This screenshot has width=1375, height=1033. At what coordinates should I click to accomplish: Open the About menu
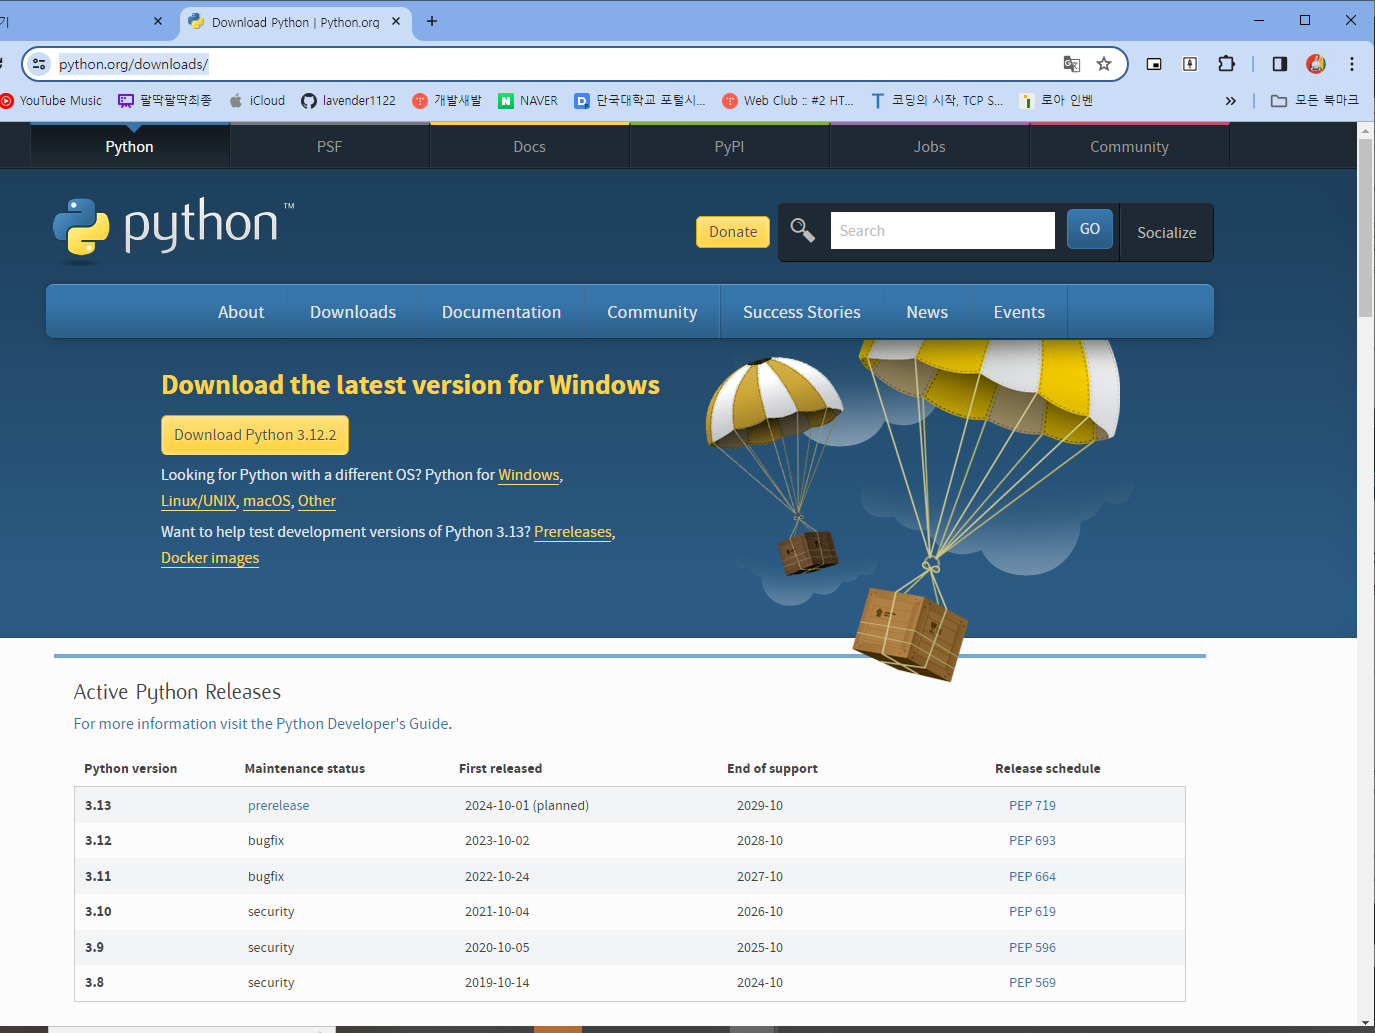241,312
